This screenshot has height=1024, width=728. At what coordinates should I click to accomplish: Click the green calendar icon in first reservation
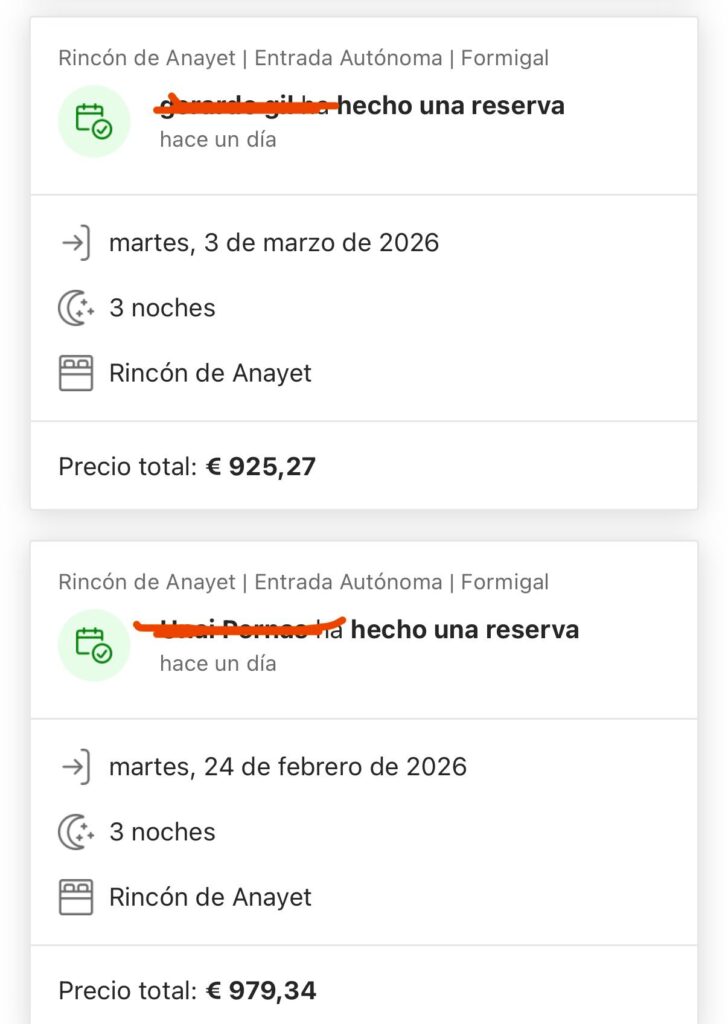coord(94,121)
